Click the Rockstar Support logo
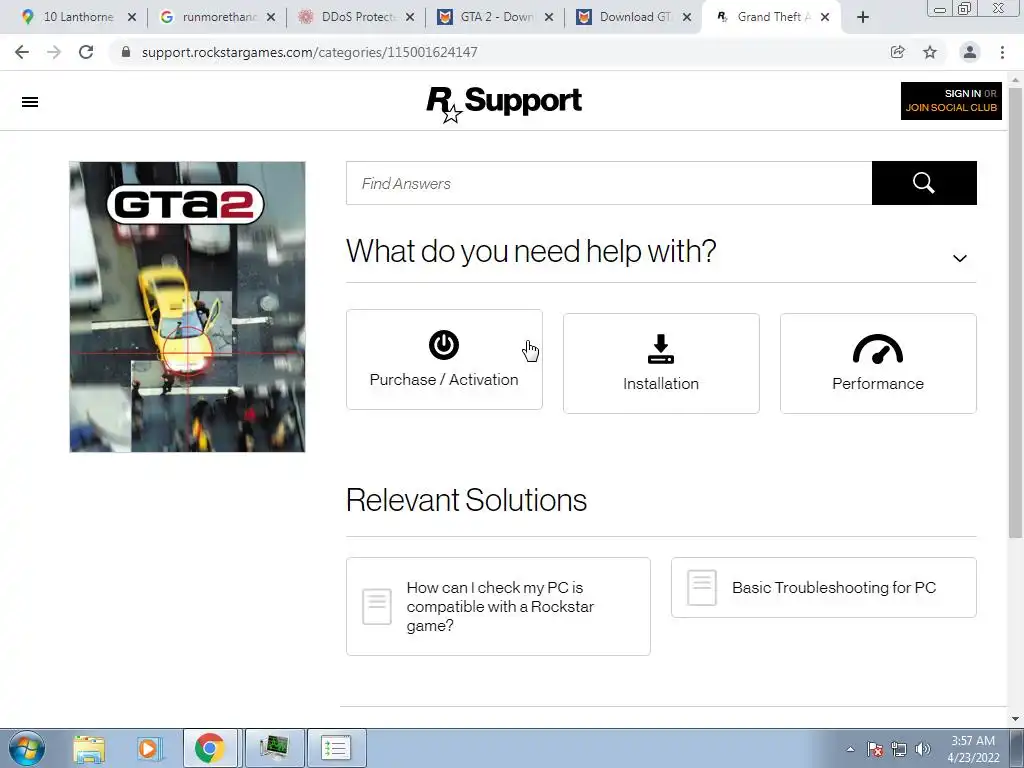This screenshot has height=768, width=1024. (x=504, y=103)
